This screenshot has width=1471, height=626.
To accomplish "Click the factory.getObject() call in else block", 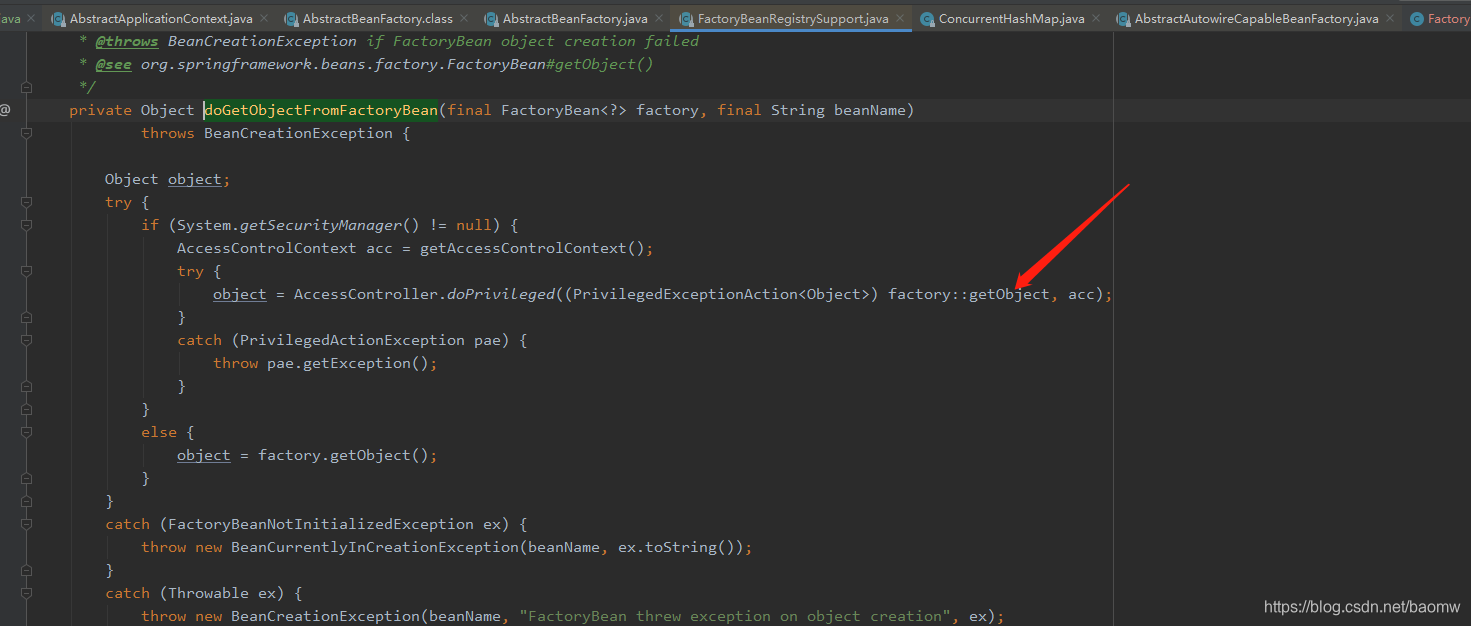I will point(343,455).
